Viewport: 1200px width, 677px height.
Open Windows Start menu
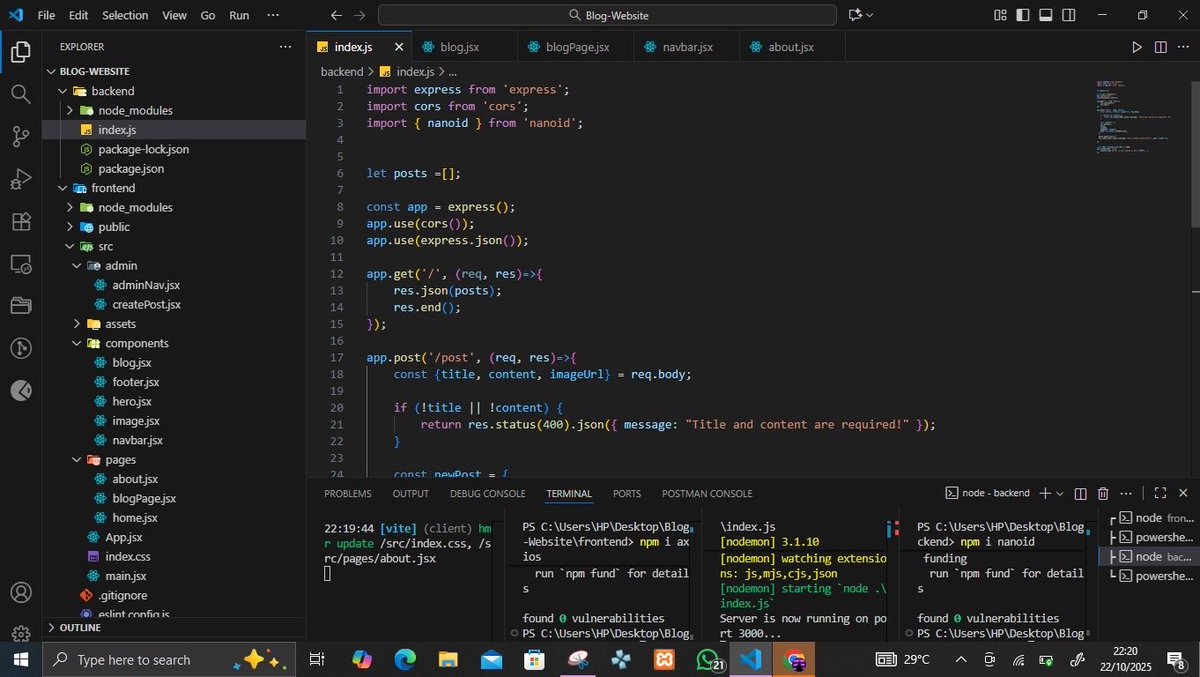click(20, 659)
